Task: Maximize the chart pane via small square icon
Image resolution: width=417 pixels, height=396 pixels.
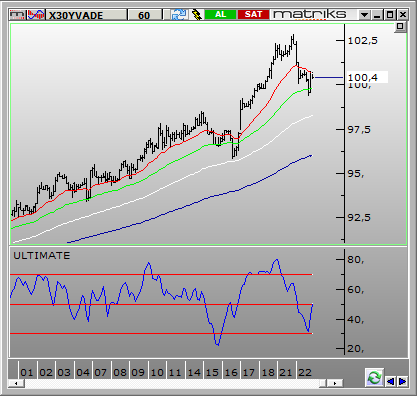Action: (400, 27)
